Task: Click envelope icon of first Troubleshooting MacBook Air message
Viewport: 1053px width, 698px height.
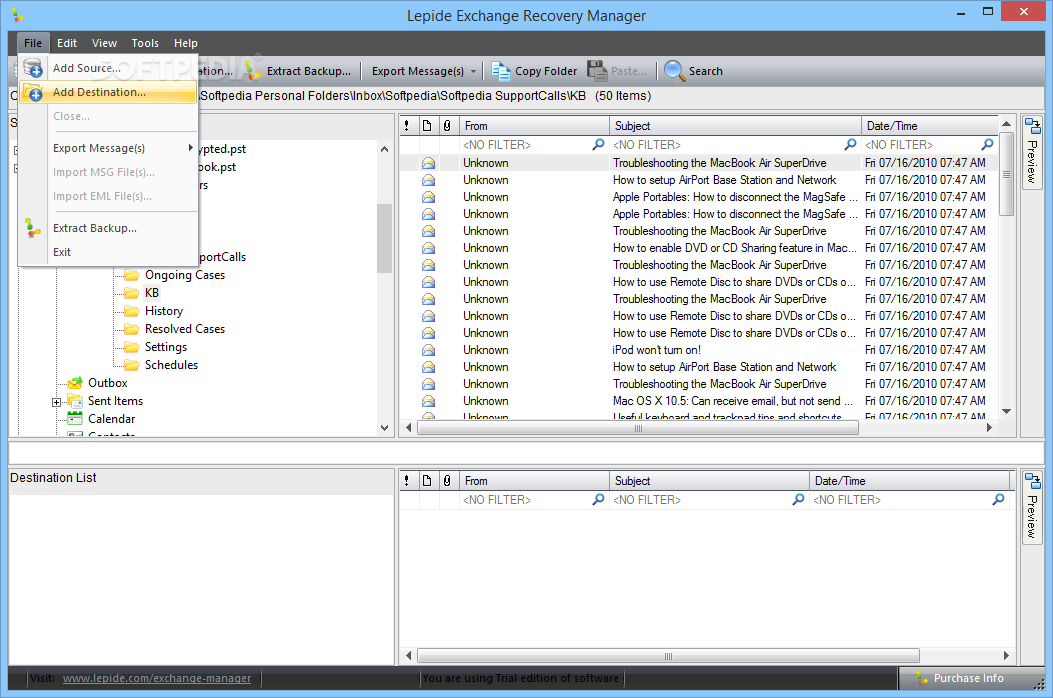Action: tap(428, 163)
